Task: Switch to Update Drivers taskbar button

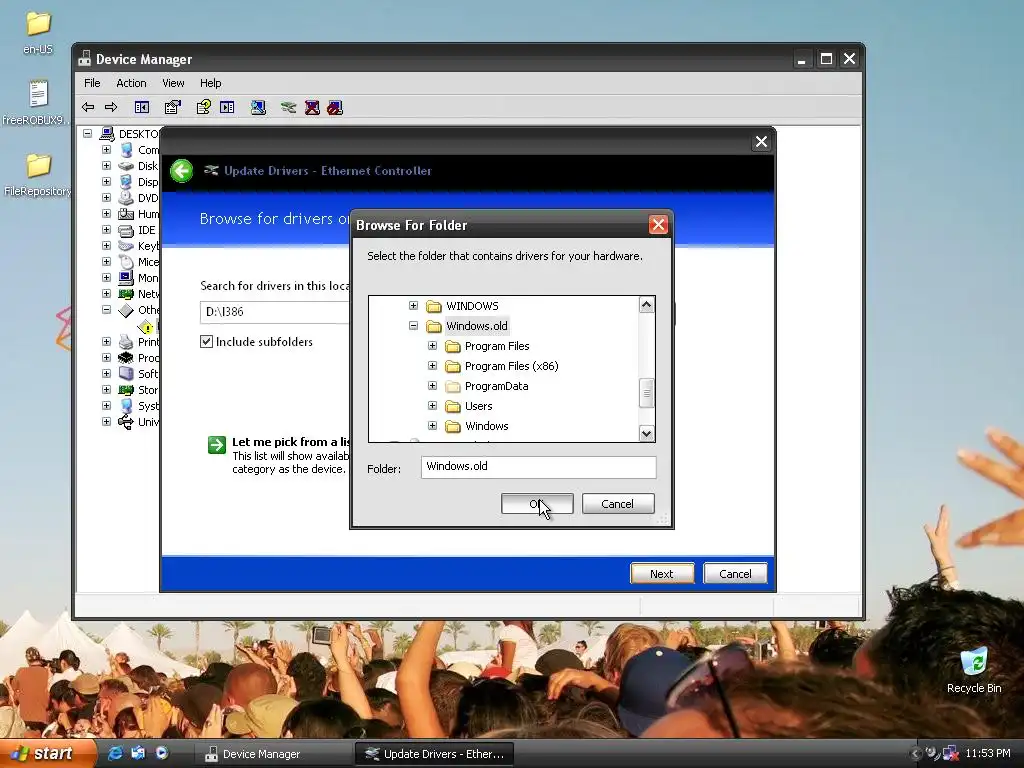Action: pos(434,754)
